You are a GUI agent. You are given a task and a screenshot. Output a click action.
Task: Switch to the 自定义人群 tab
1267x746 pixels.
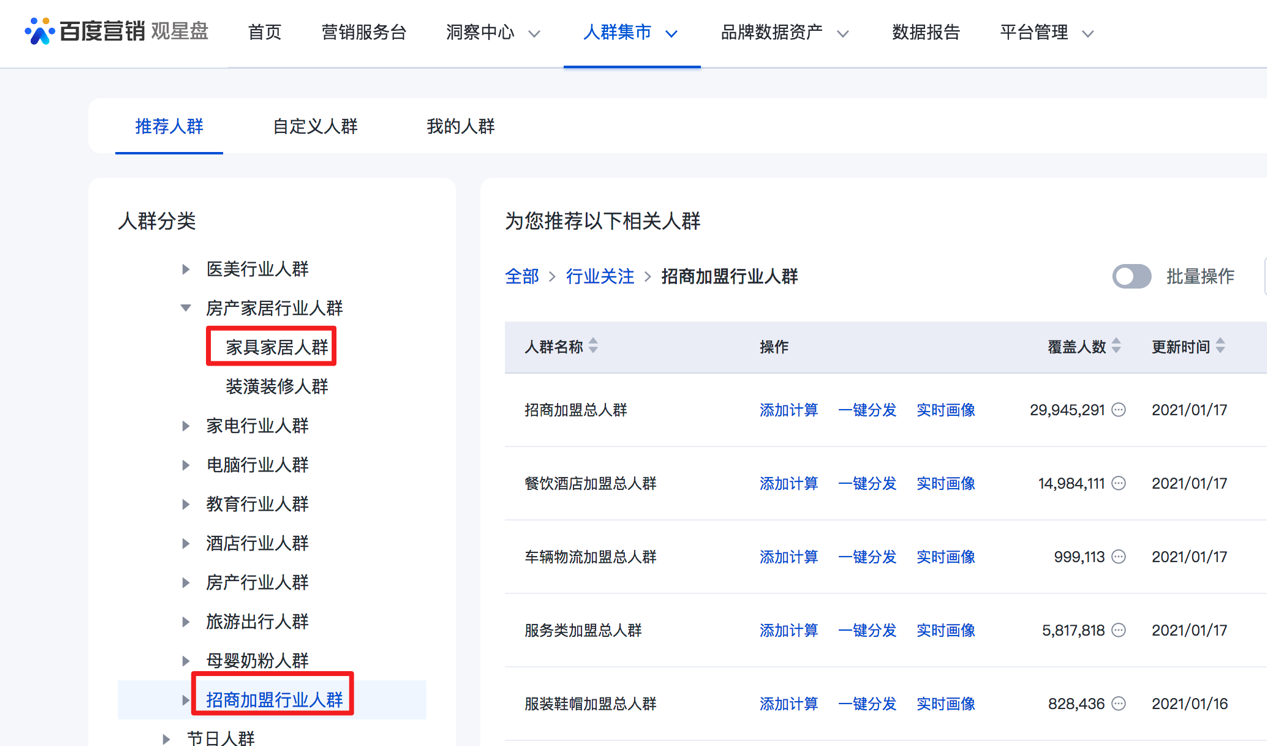coord(315,127)
